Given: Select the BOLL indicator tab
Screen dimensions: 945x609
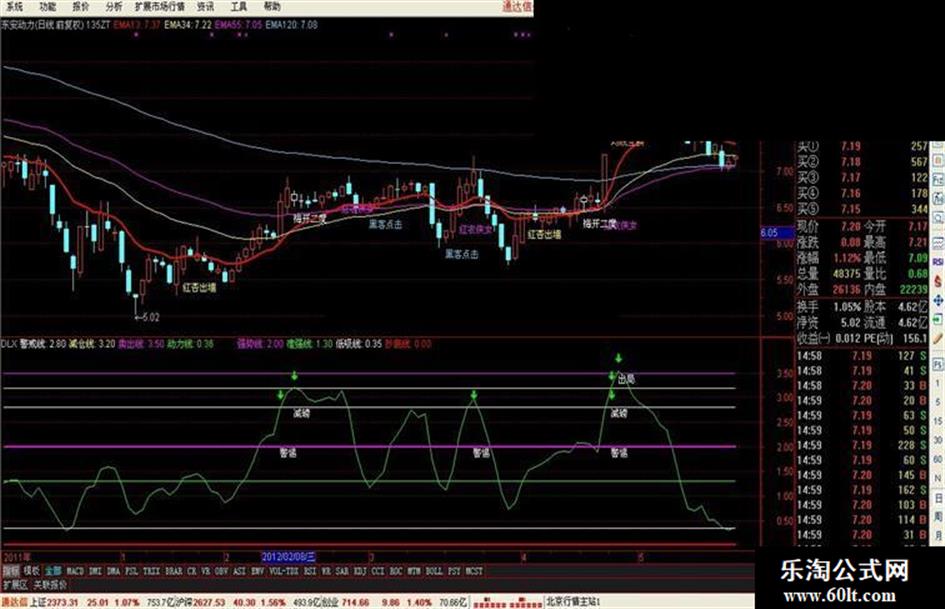Looking at the screenshot, I should (x=434, y=570).
